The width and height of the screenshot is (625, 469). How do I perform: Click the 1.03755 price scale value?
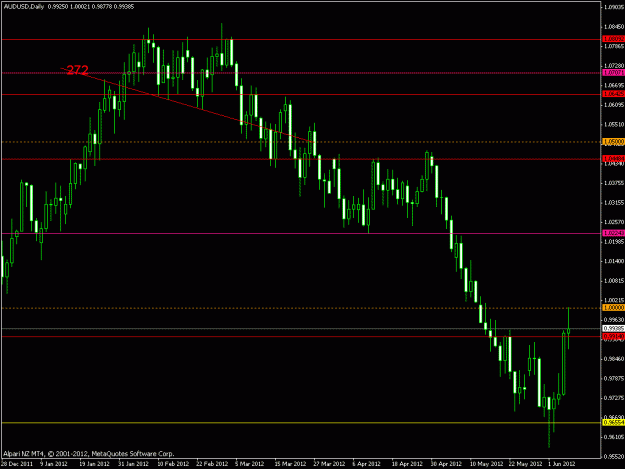click(x=614, y=183)
